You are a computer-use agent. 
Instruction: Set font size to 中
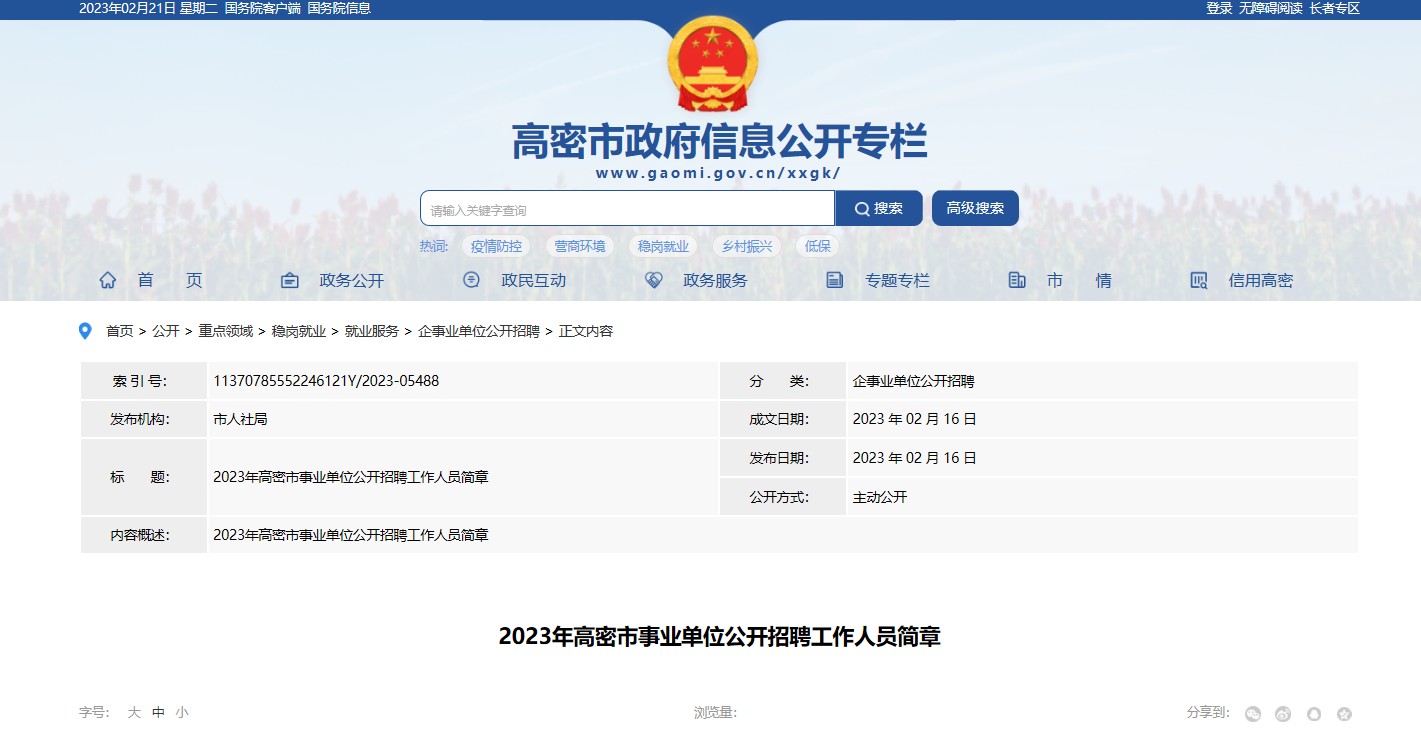coord(158,713)
